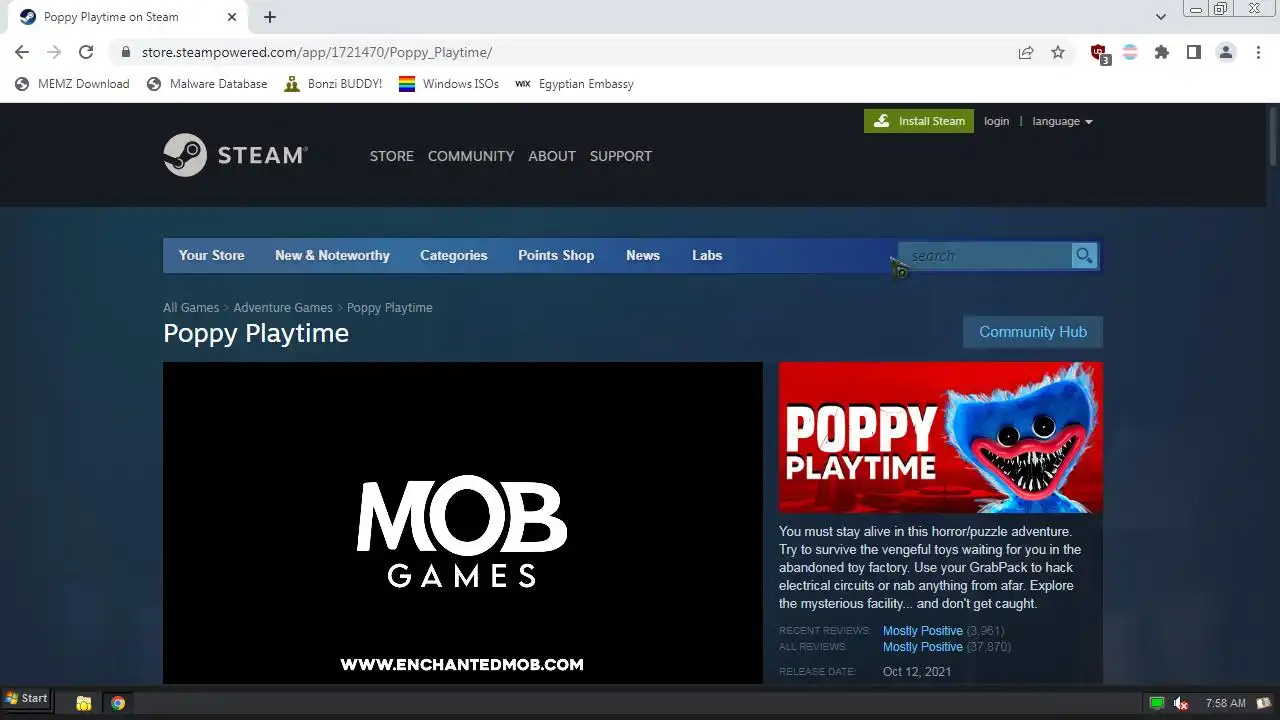
Task: Click the show desktop tray icon
Action: pos(1264,703)
